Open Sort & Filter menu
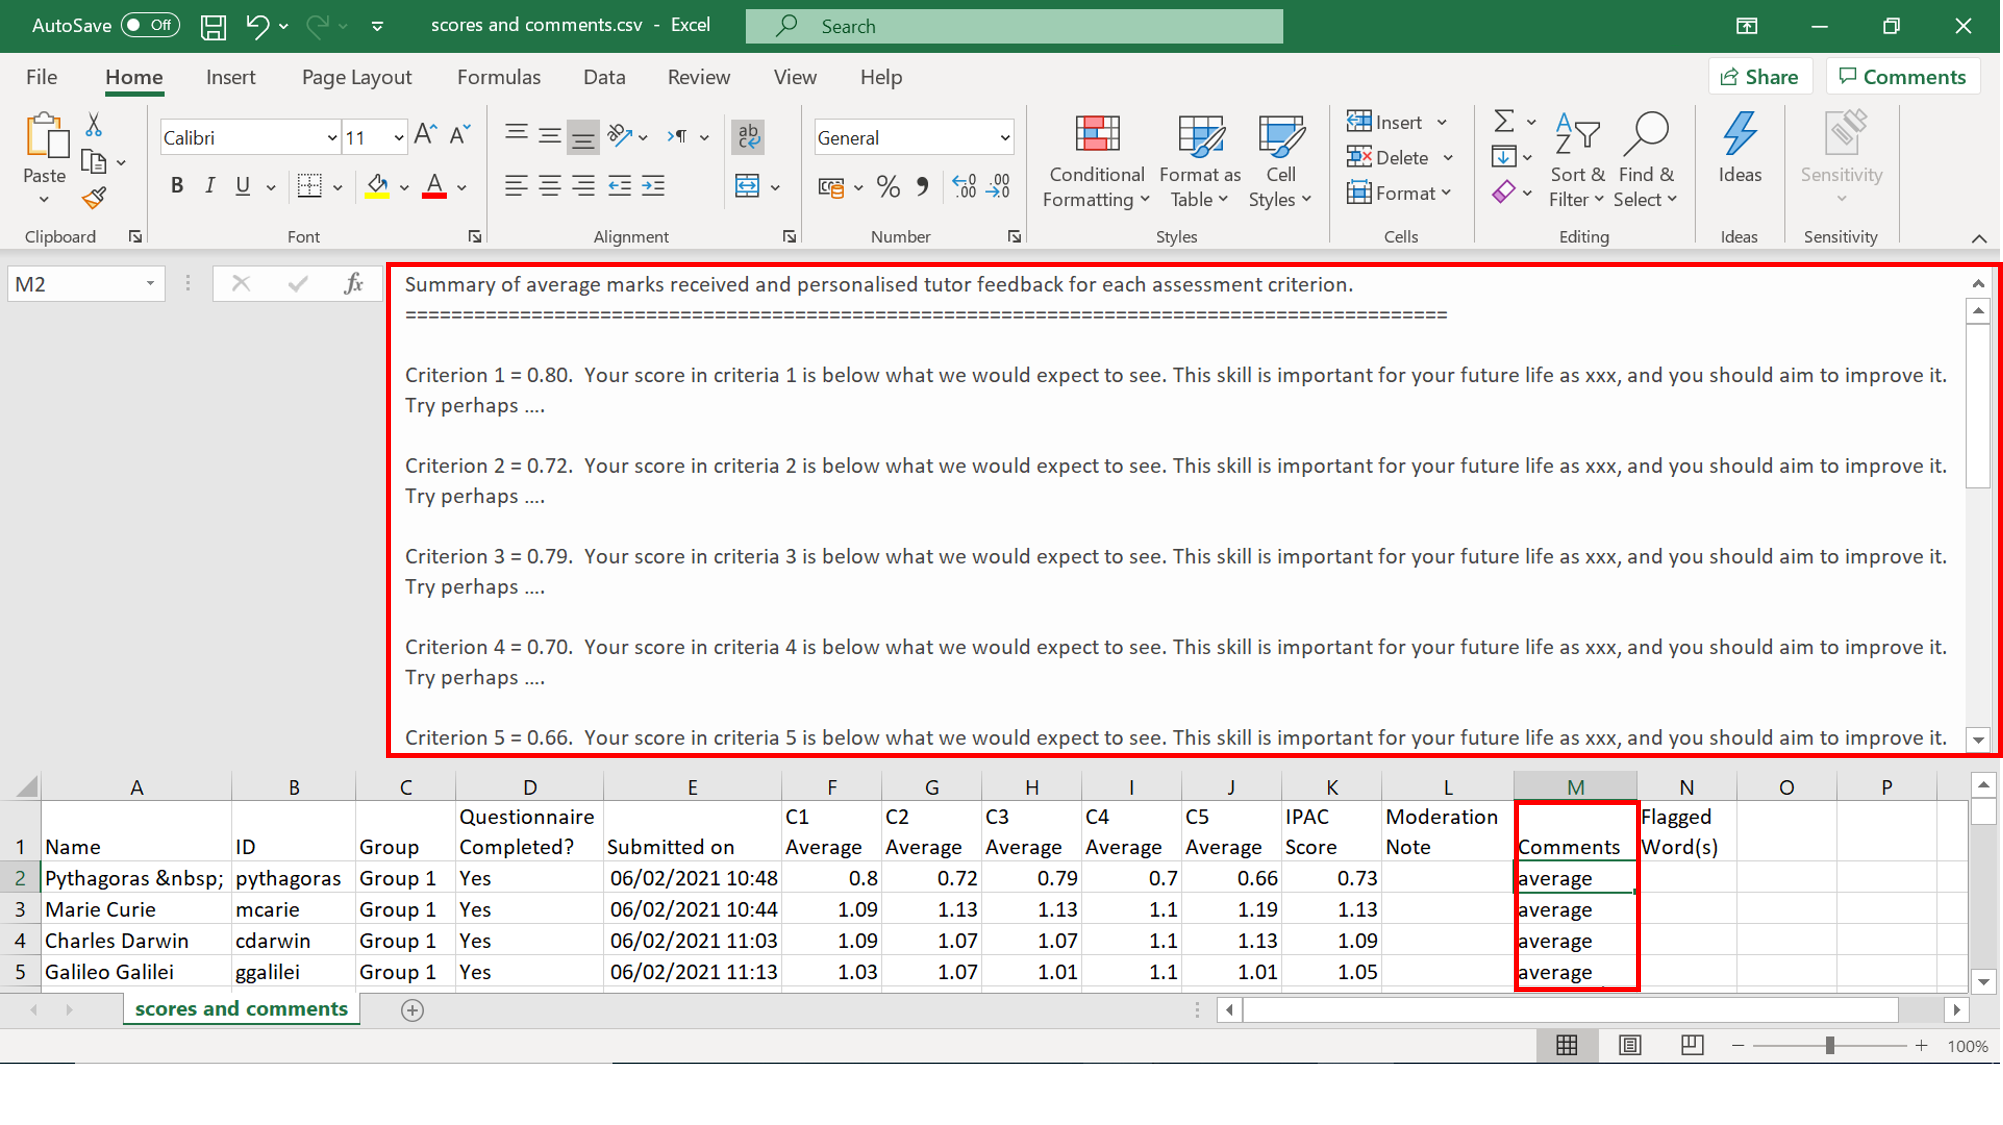 click(x=1577, y=160)
